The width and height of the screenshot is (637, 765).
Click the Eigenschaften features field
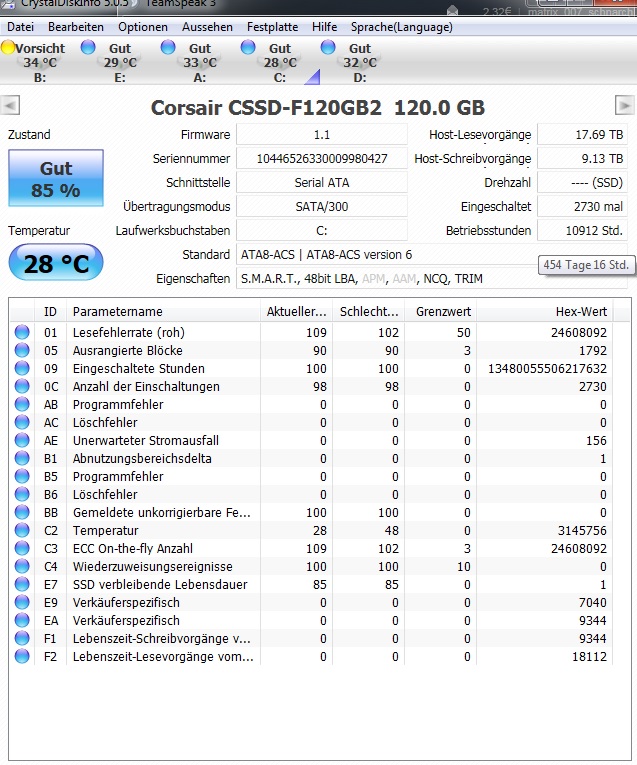[432, 279]
